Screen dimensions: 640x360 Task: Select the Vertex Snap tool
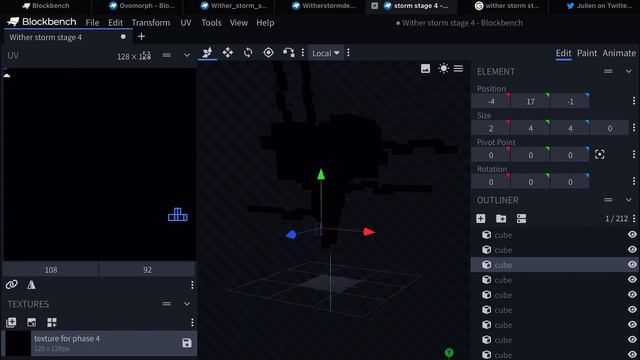point(288,53)
